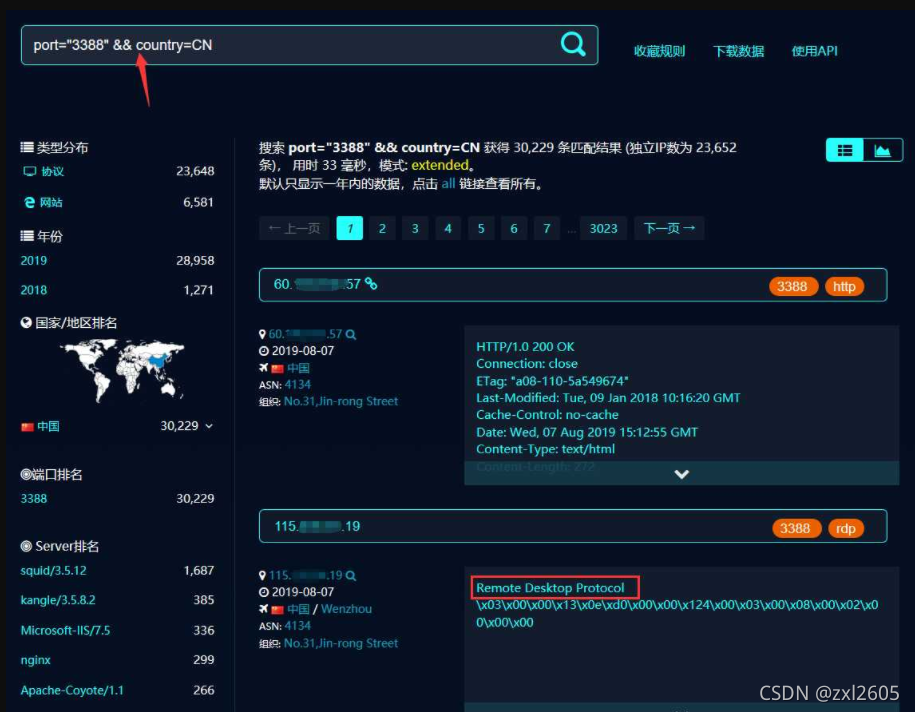Viewport: 915px width, 712px height.
Task: Filter by server Apache-Coyote/1.1
Action: (72, 690)
